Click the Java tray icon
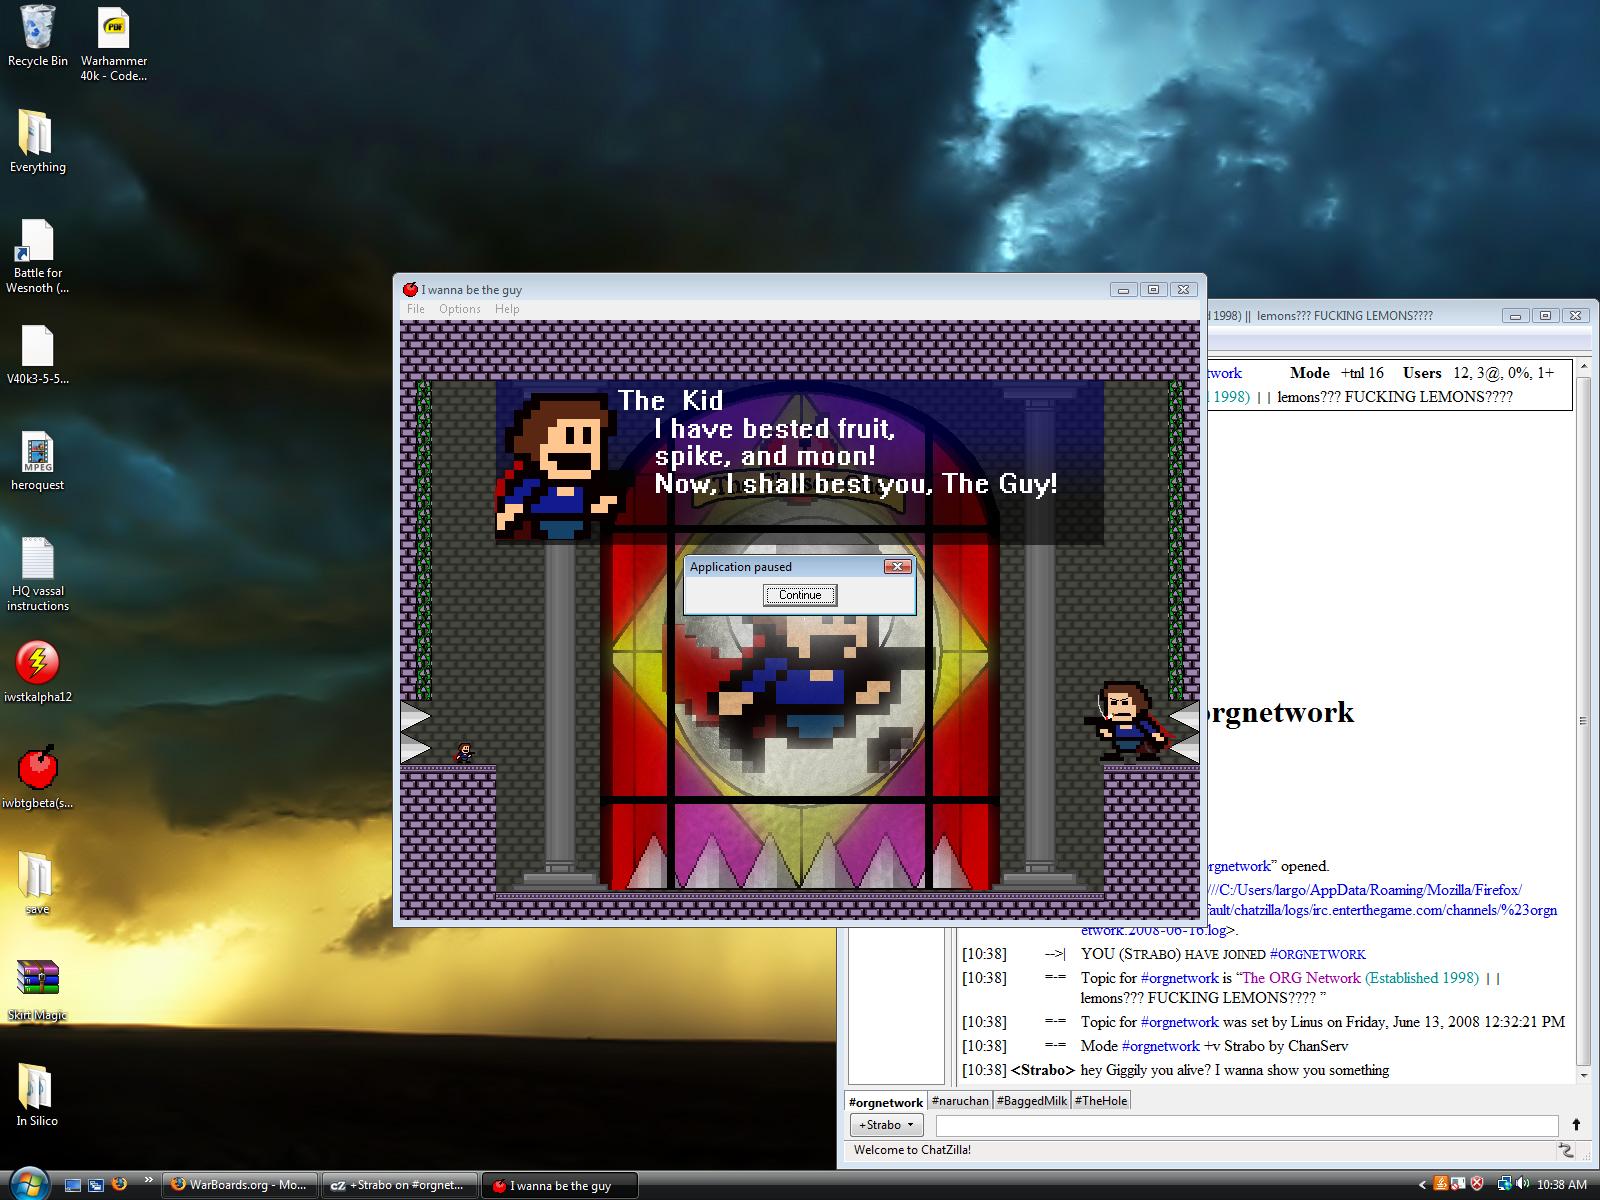This screenshot has width=1600, height=1200. (x=1441, y=1185)
